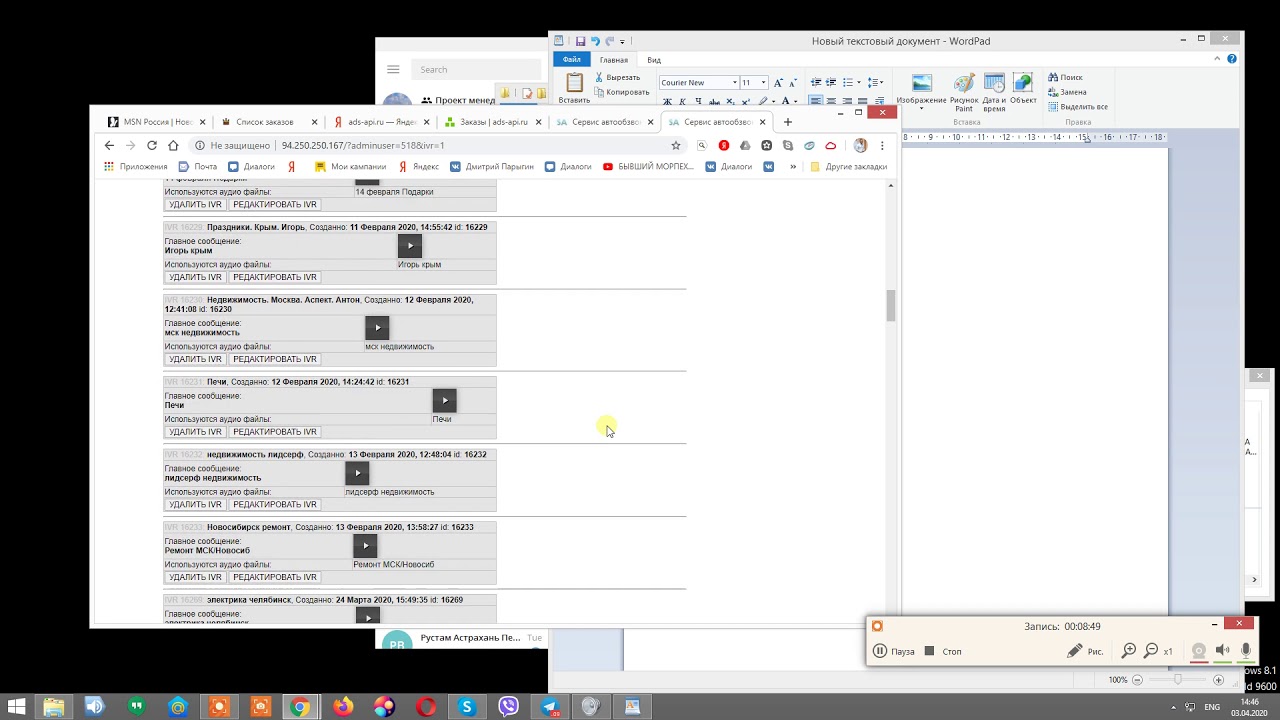Play the Печи audio message
1280x720 pixels.
click(x=444, y=401)
